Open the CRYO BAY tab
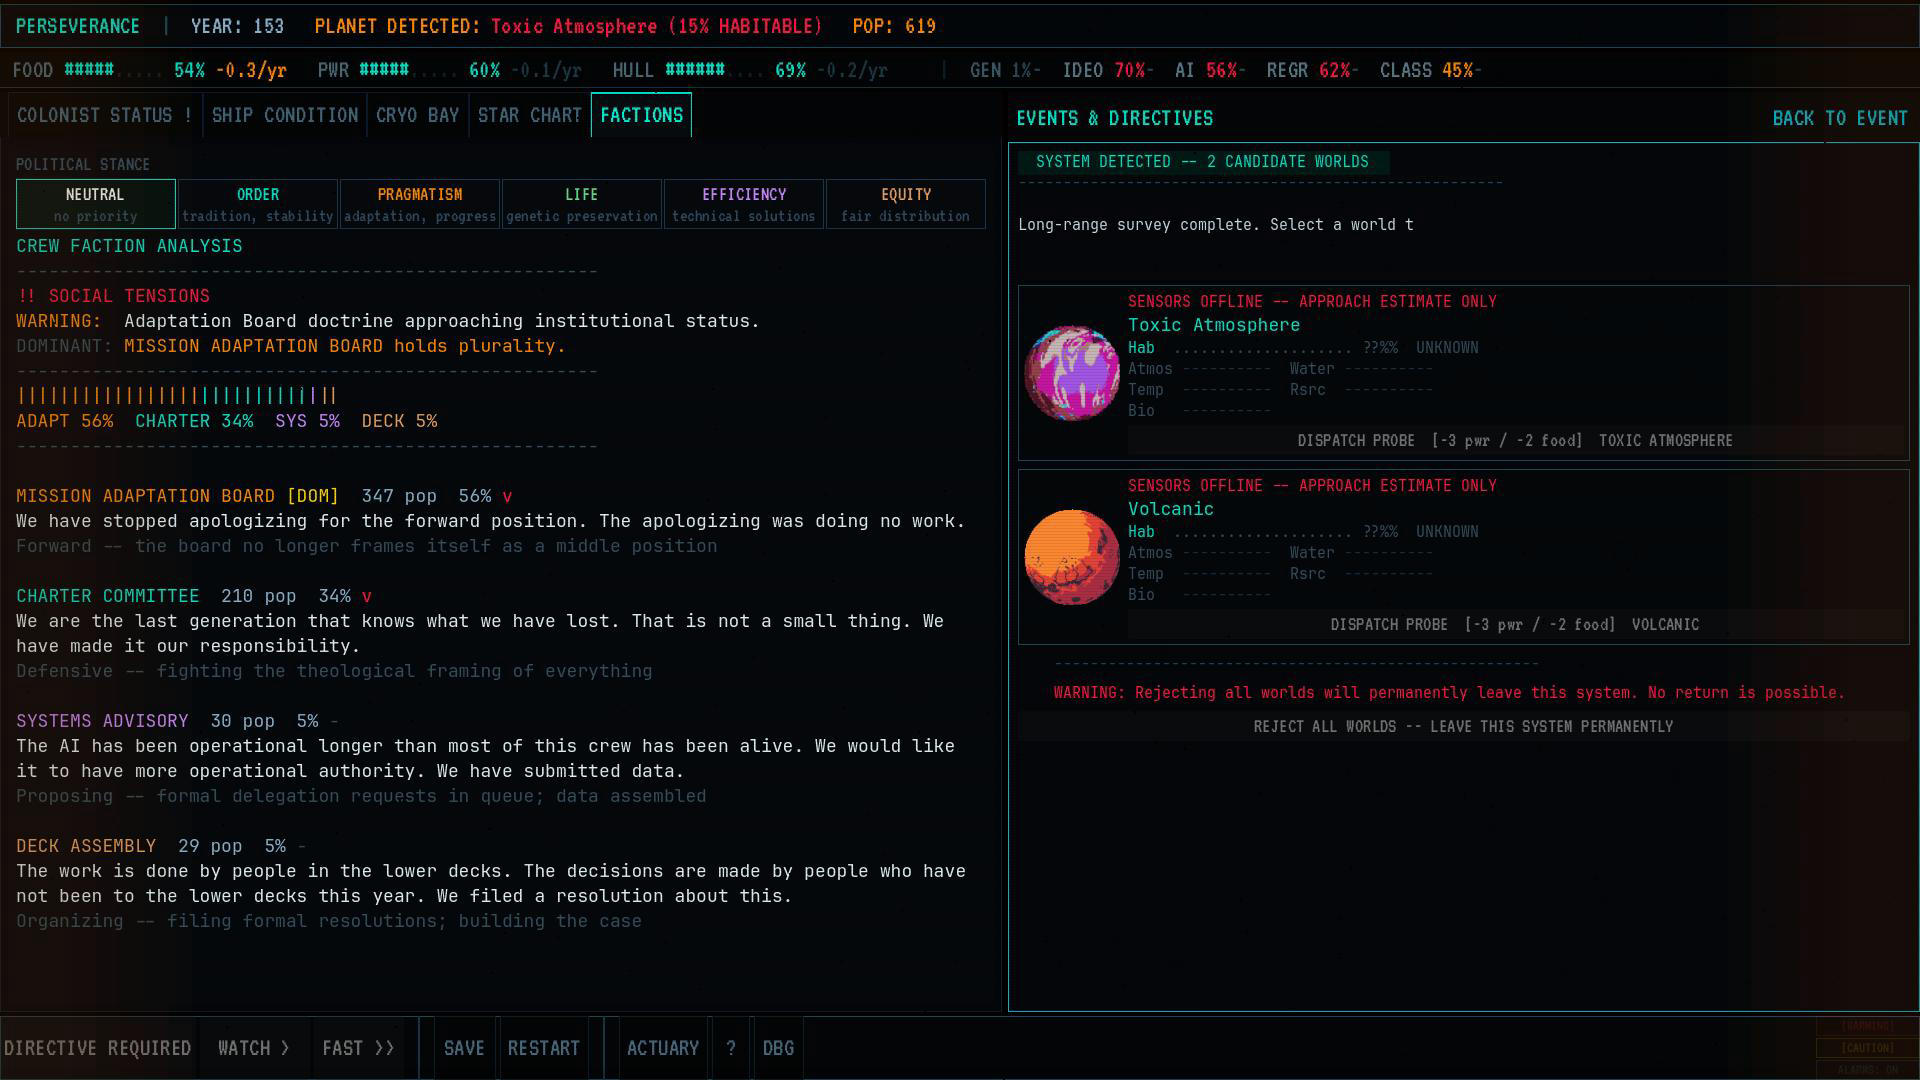This screenshot has width=1920, height=1080. (418, 115)
